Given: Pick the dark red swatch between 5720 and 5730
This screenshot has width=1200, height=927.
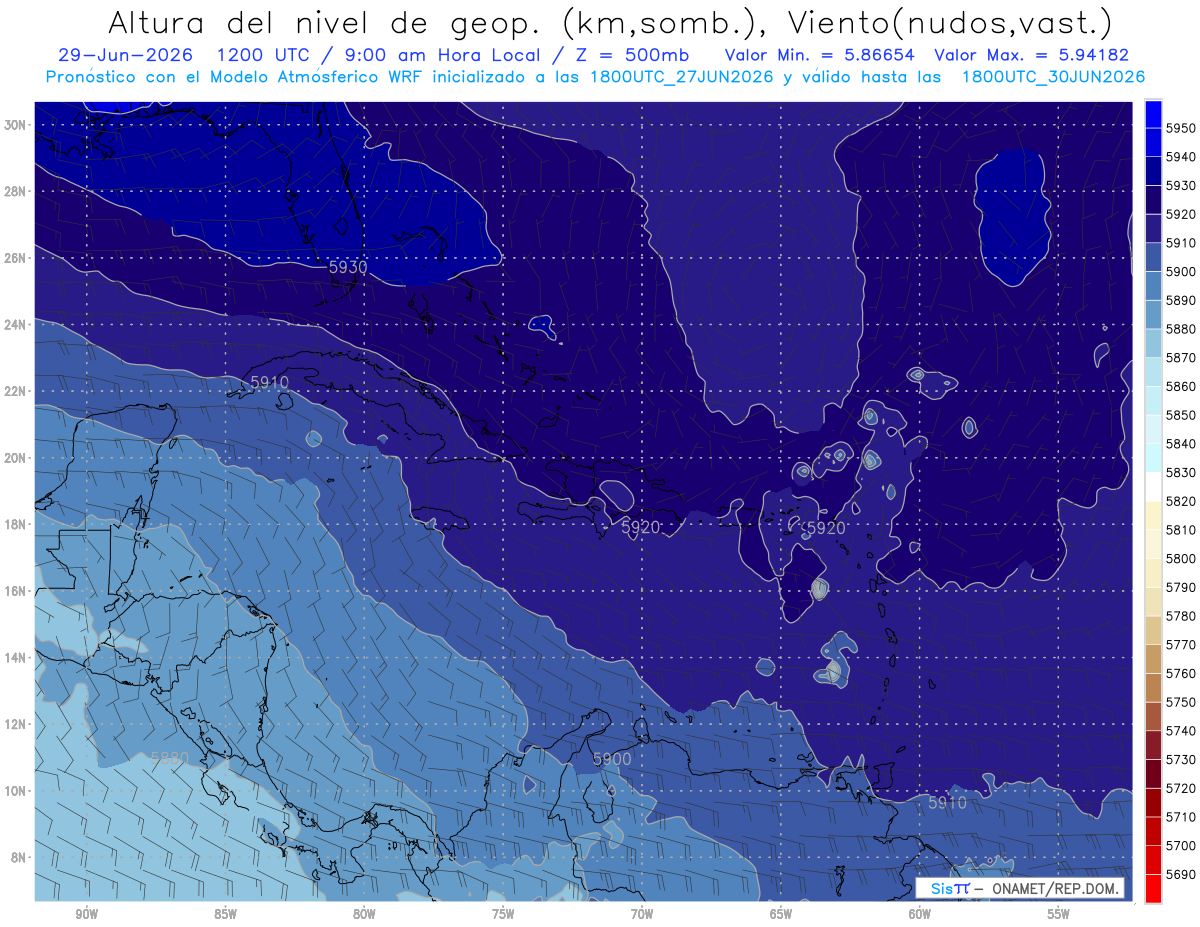Looking at the screenshot, I should coord(1153,774).
